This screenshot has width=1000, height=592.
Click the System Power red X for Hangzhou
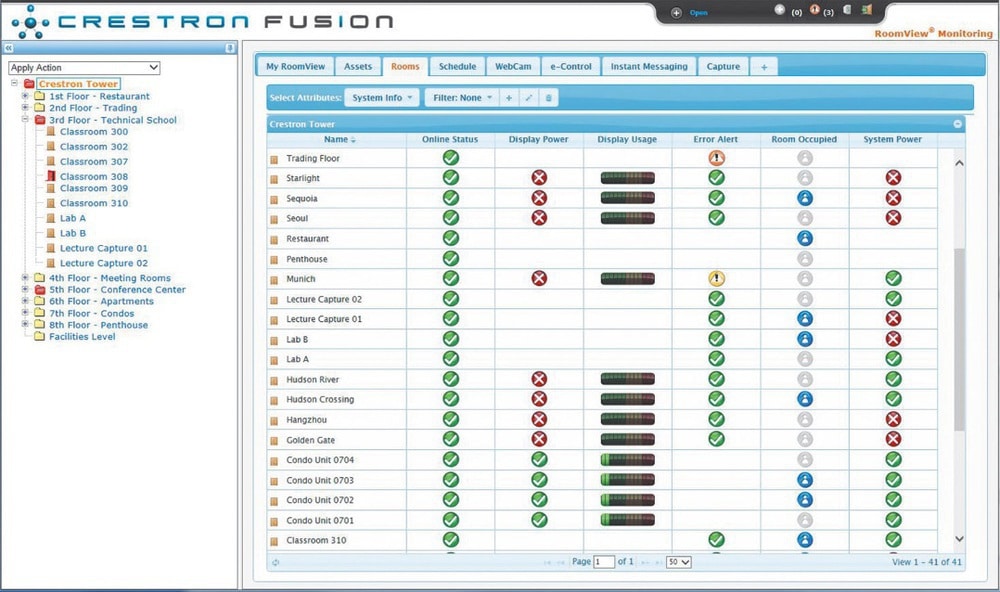click(893, 419)
